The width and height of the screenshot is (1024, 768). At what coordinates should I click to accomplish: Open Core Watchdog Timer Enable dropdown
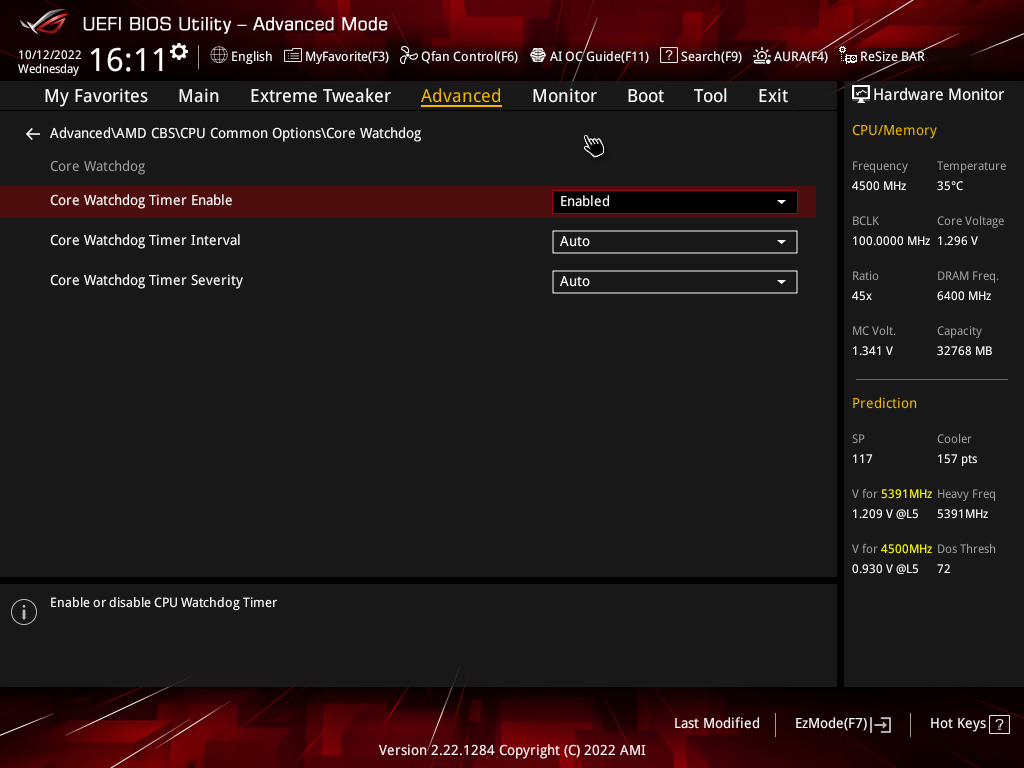coord(675,202)
